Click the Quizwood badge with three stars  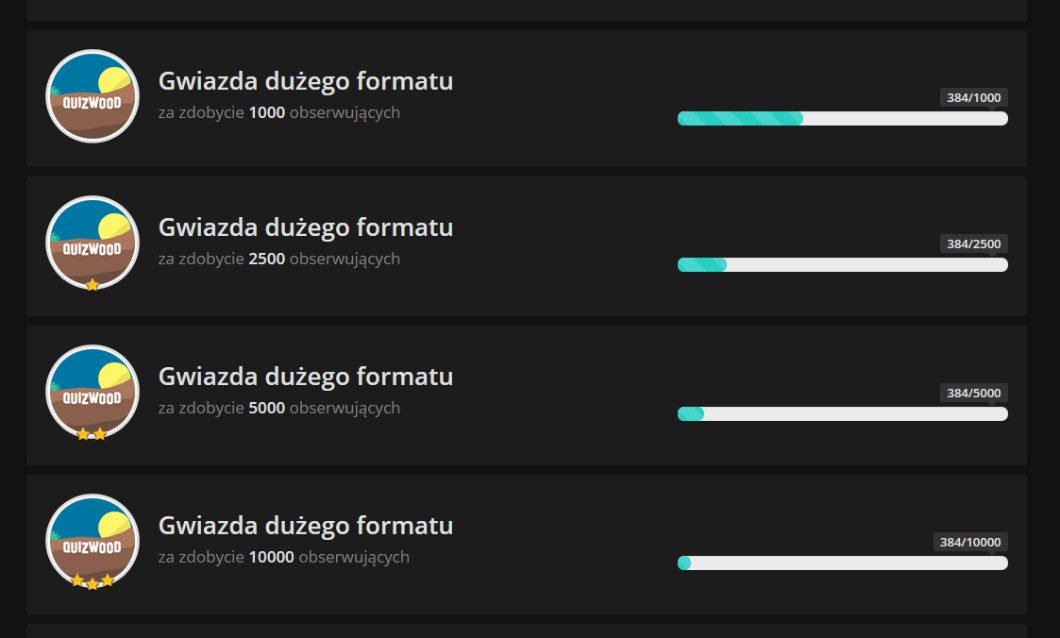tap(92, 541)
